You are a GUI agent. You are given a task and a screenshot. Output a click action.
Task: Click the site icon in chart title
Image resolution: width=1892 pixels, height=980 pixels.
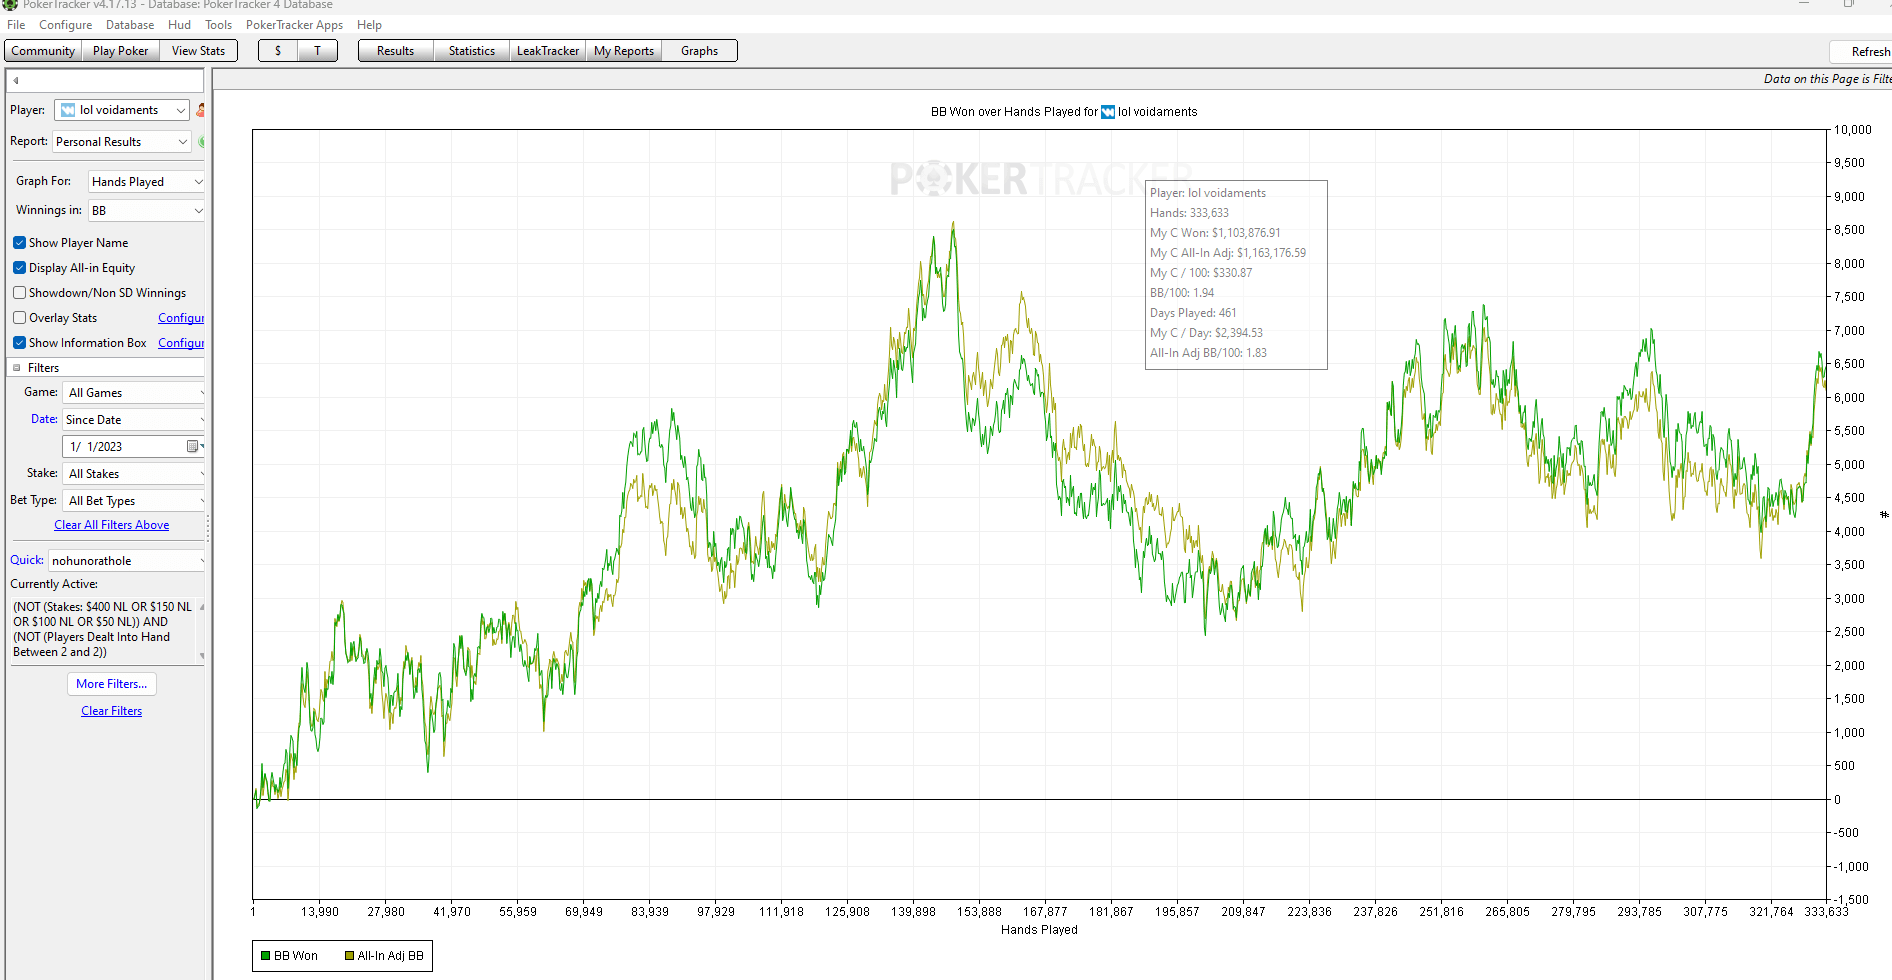tap(1108, 112)
